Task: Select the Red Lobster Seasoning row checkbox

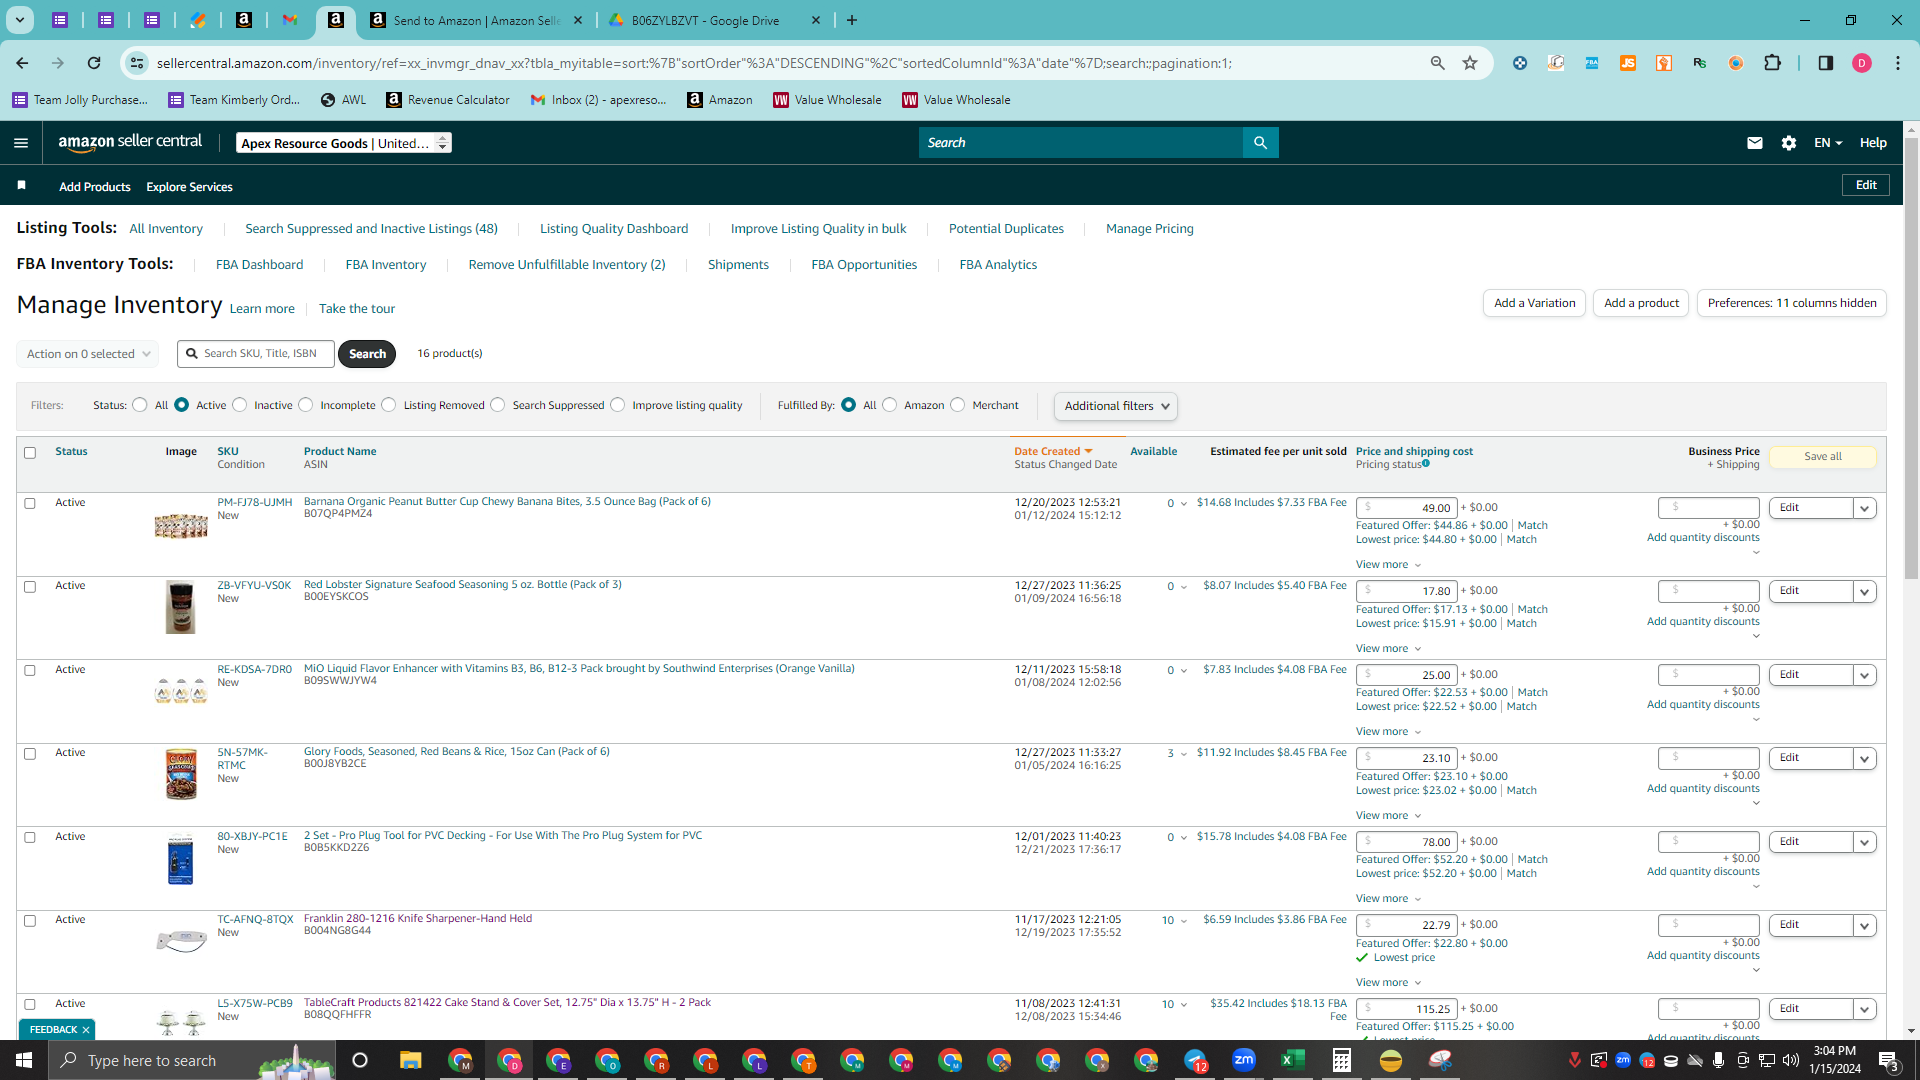Action: pyautogui.click(x=30, y=587)
